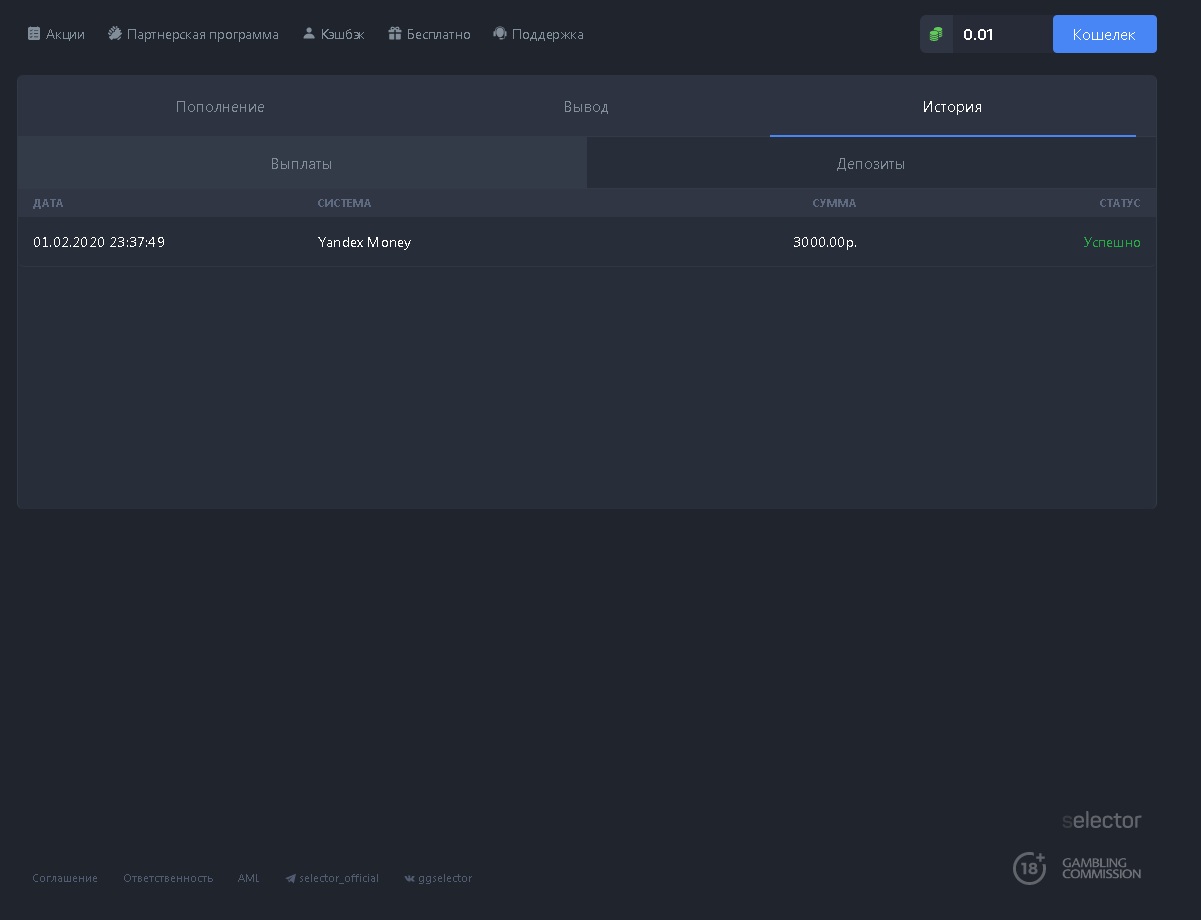Select the Yandex Money transaction row
This screenshot has width=1201, height=920.
tap(586, 242)
